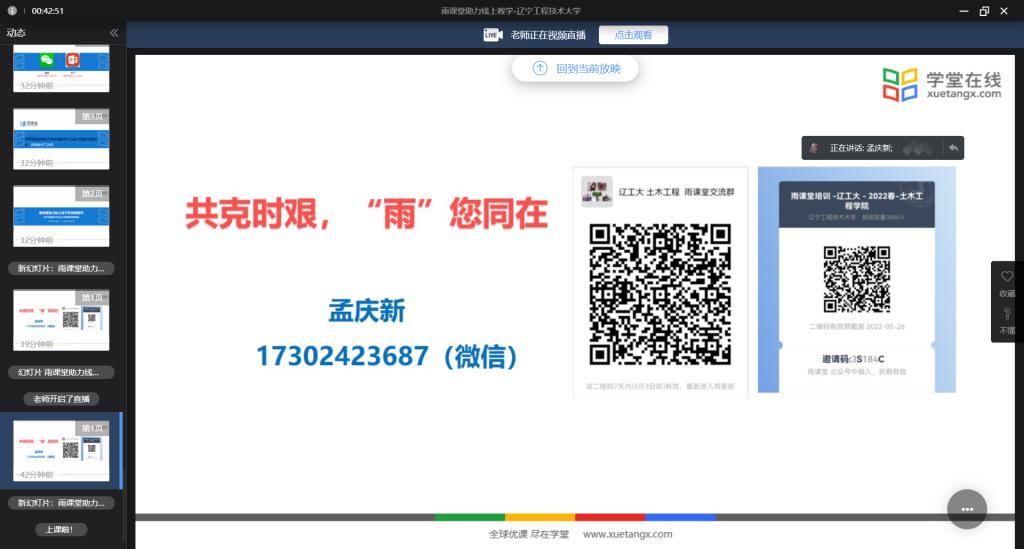Click the up-arrow icon in 回到当前放映
Image resolution: width=1024 pixels, height=549 pixels.
coord(540,69)
